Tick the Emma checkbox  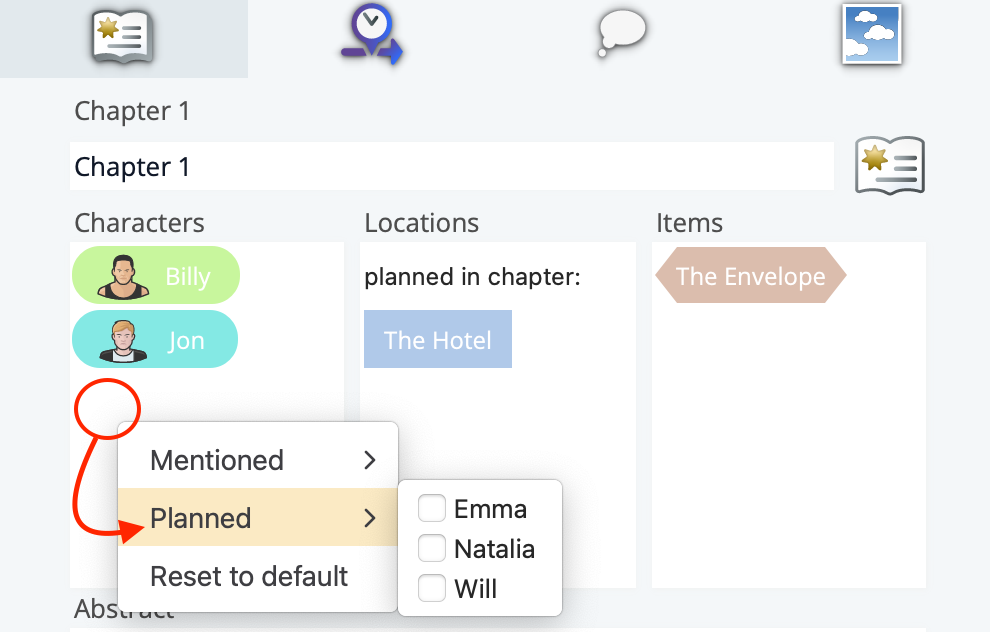tap(432, 508)
